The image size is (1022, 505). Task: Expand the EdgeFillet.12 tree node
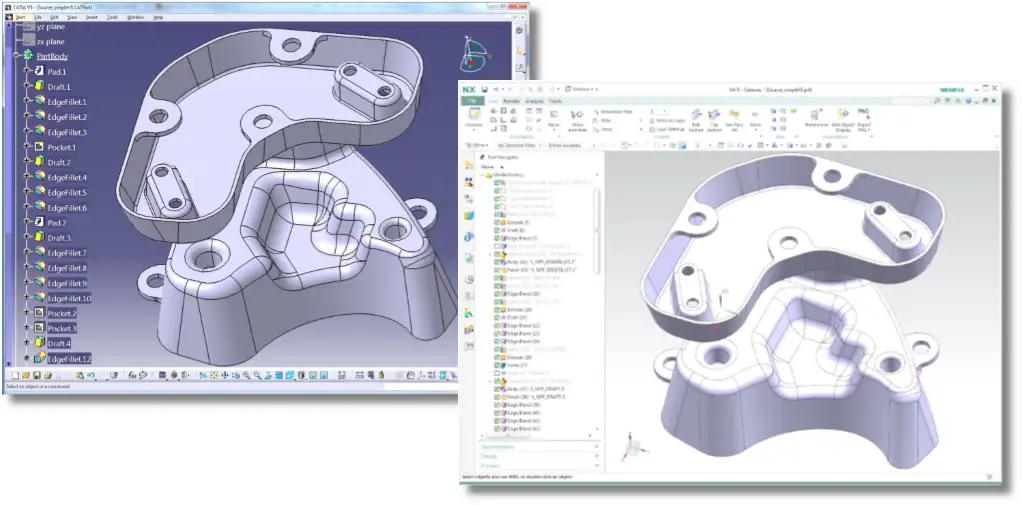pyautogui.click(x=27, y=359)
